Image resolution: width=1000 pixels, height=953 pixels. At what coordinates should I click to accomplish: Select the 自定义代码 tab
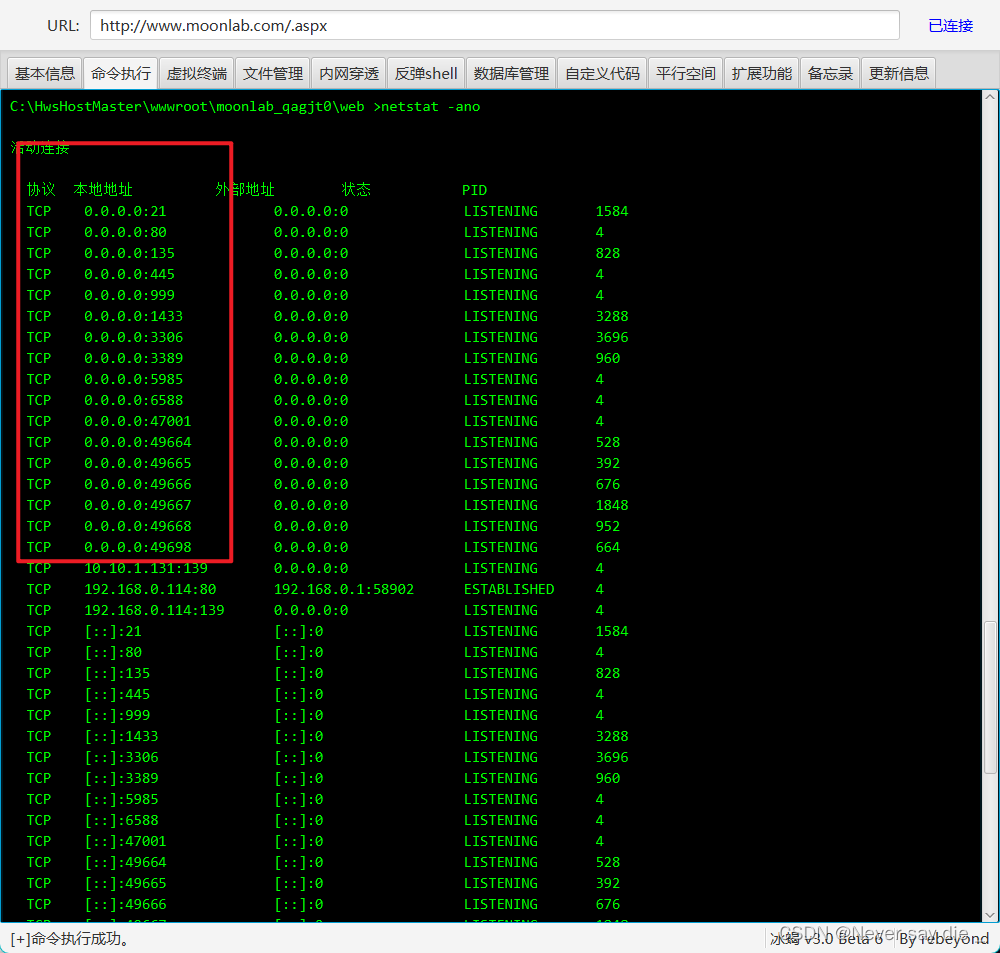[x=602, y=73]
